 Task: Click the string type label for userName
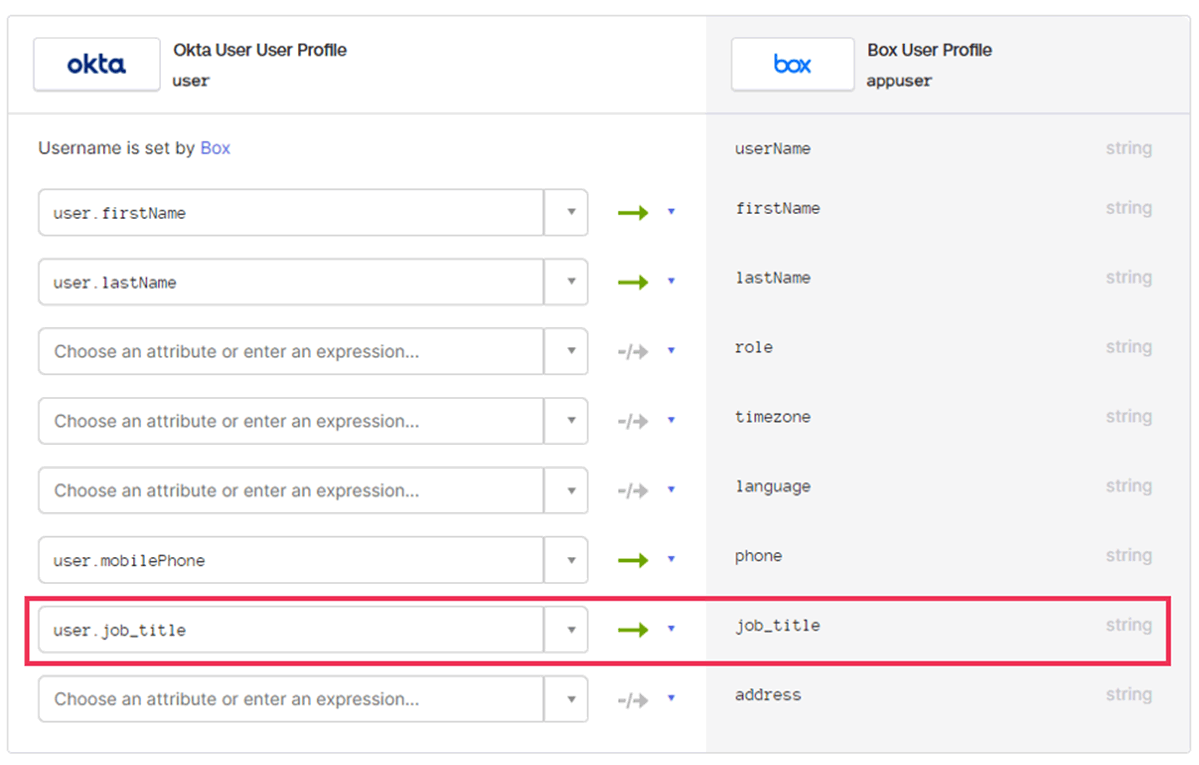(1129, 148)
